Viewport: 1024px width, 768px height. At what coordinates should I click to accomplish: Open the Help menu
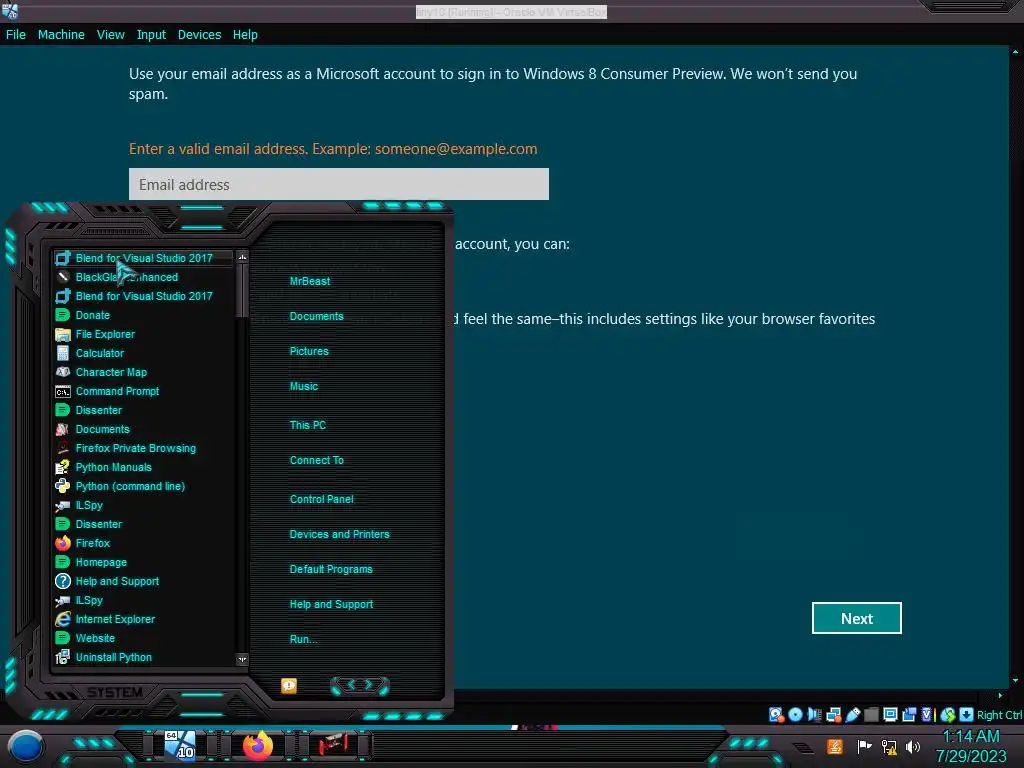point(245,35)
